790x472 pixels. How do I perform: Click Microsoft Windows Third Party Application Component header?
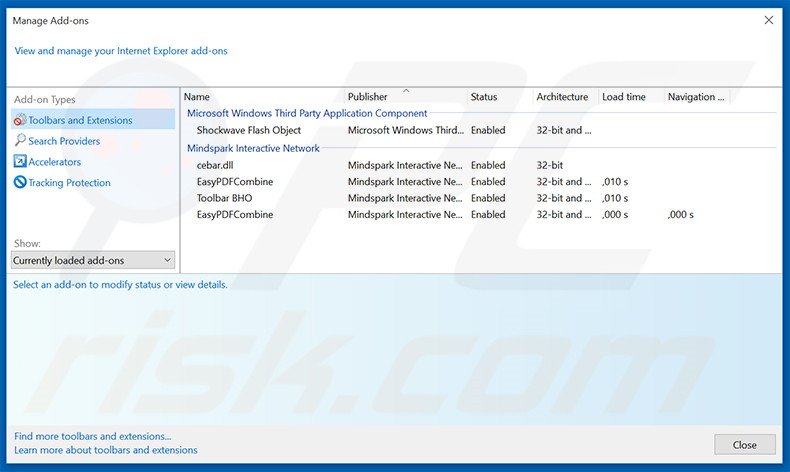tap(307, 113)
